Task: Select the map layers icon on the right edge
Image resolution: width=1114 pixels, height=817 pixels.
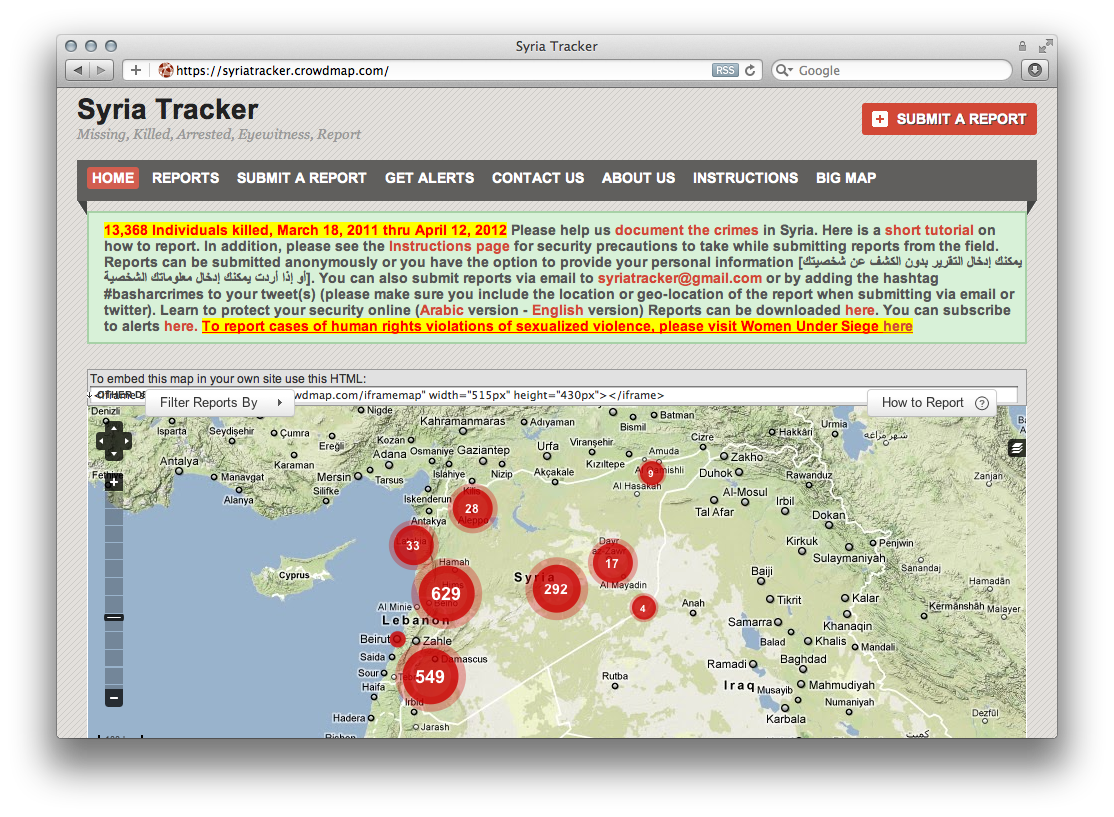Action: tap(1016, 448)
